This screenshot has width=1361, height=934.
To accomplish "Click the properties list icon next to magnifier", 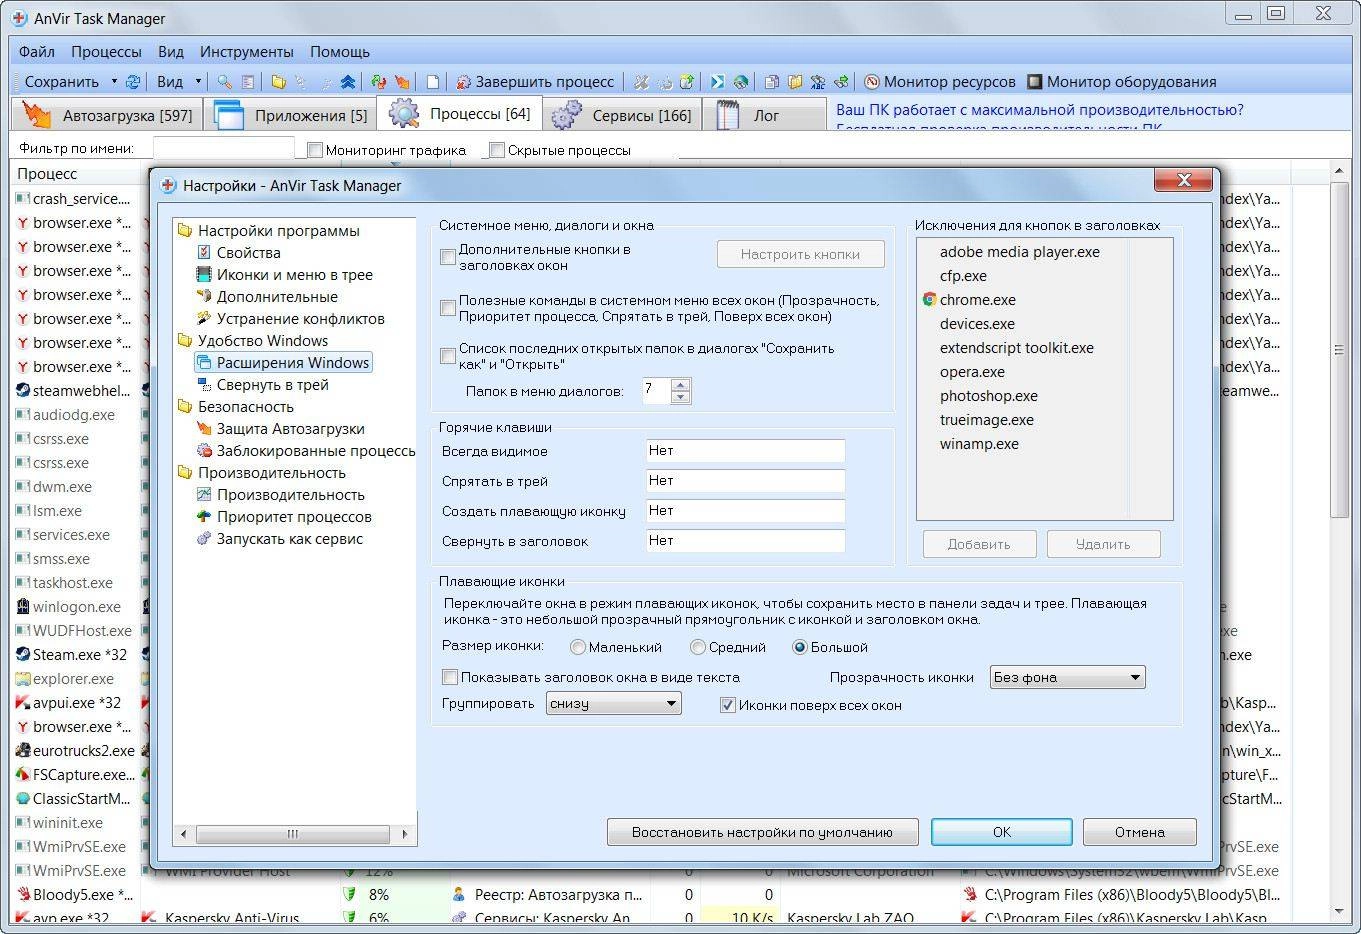I will (x=248, y=82).
